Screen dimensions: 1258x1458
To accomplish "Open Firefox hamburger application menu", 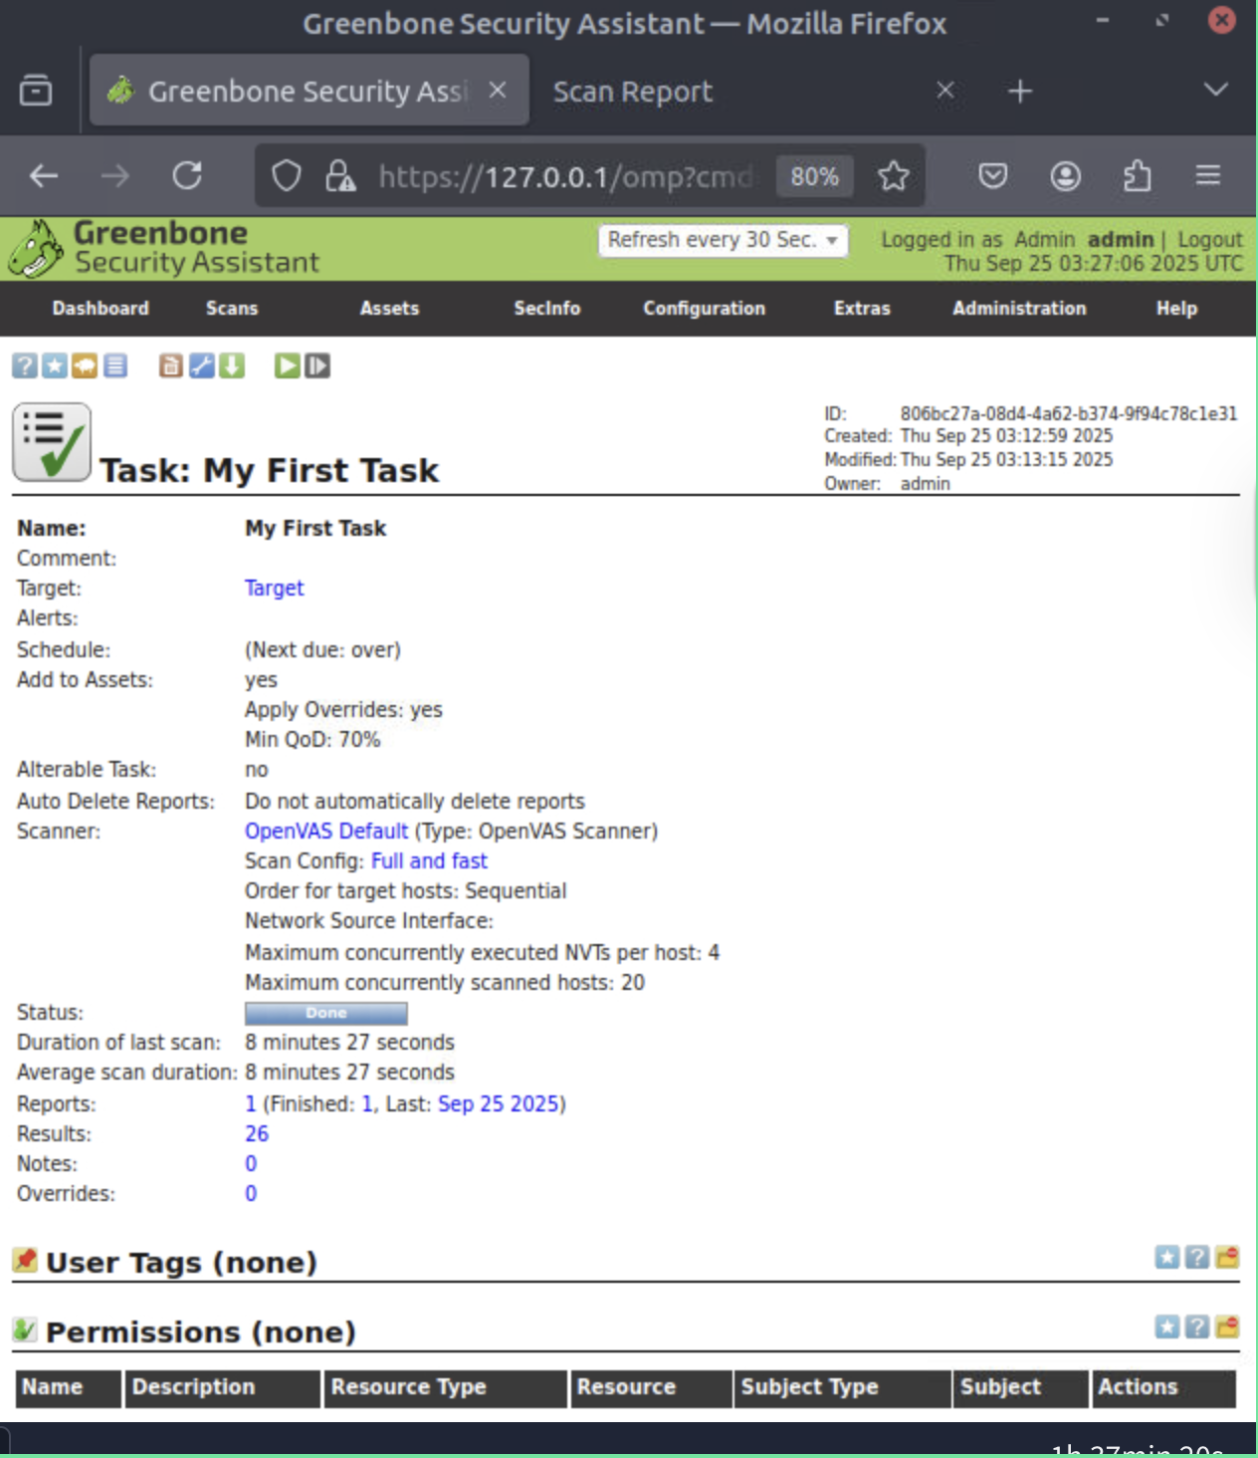I will pos(1208,177).
